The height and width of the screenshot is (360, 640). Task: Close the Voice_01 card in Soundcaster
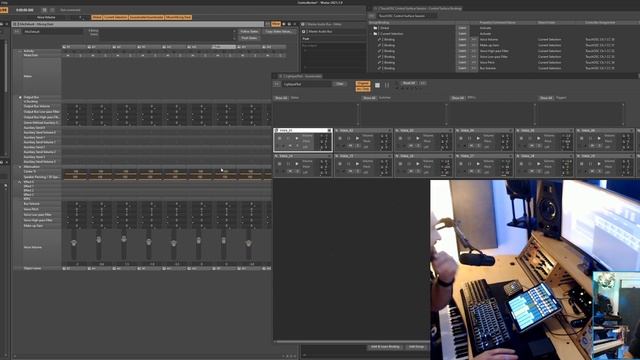pos(329,131)
